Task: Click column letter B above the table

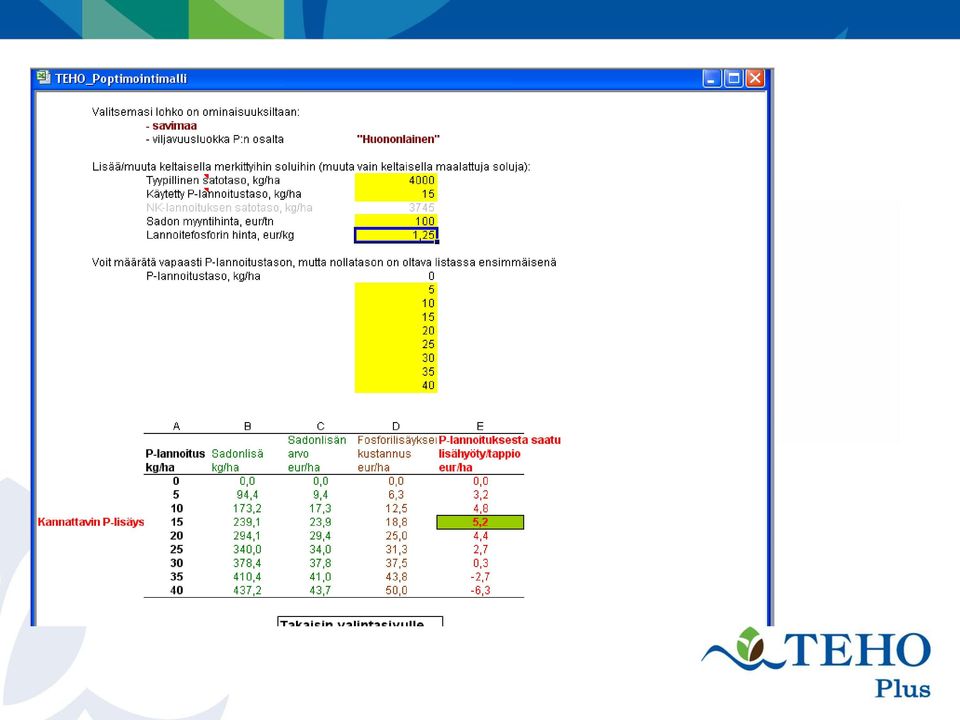Action: 247,426
